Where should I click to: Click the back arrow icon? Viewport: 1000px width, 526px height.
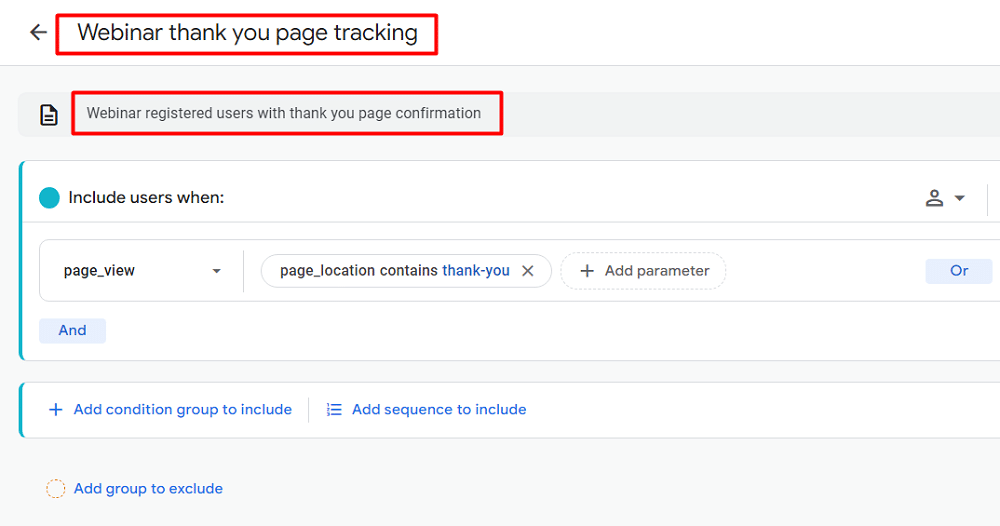click(x=38, y=33)
